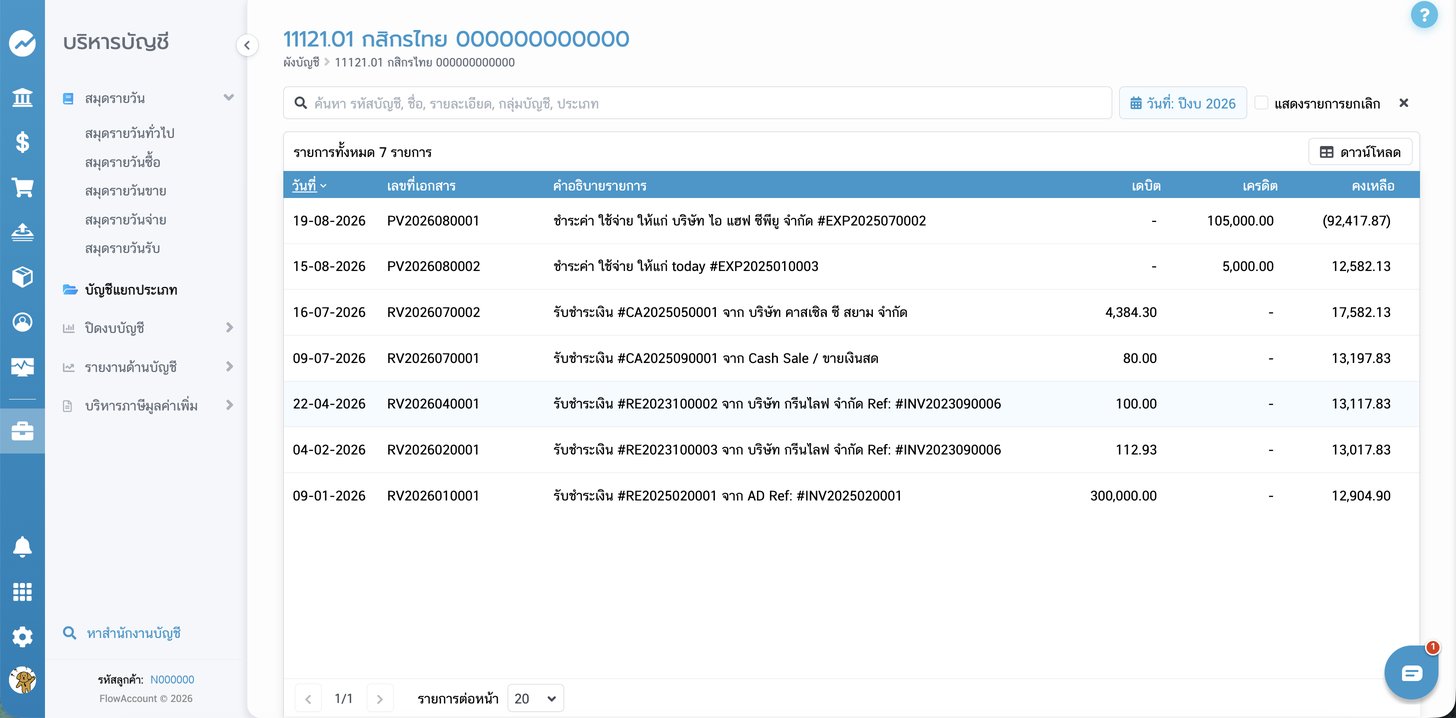The height and width of the screenshot is (718, 1456).
Task: Click document number PV2026080002
Action: tap(433, 267)
